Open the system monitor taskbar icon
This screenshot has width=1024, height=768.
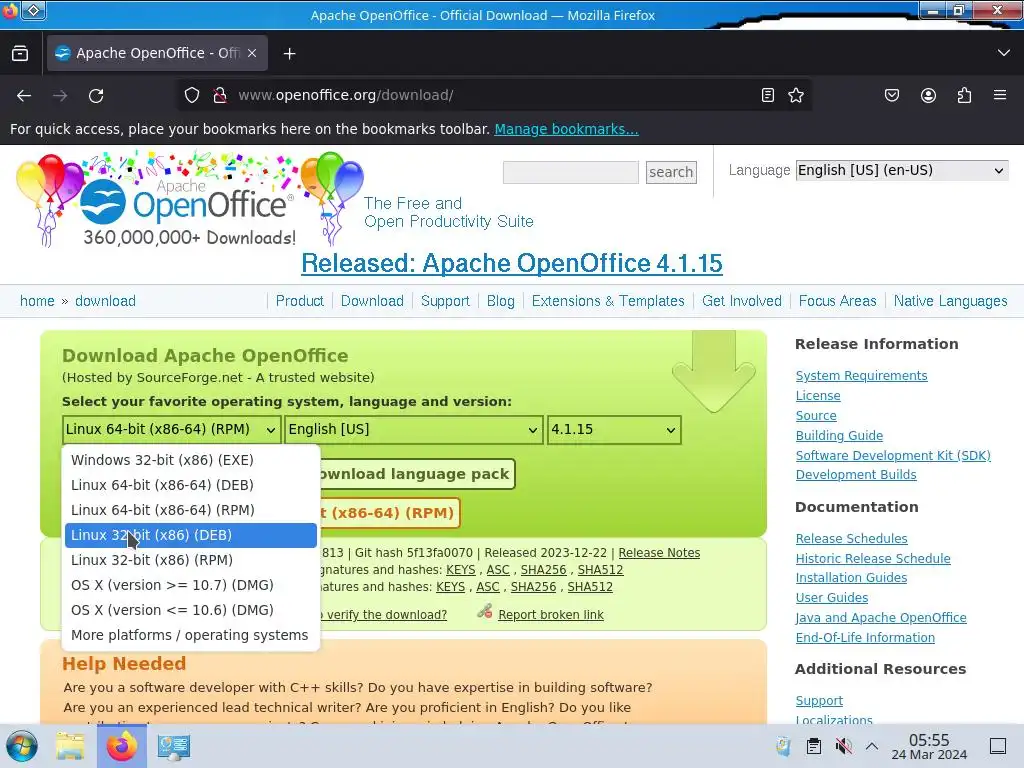coord(174,746)
